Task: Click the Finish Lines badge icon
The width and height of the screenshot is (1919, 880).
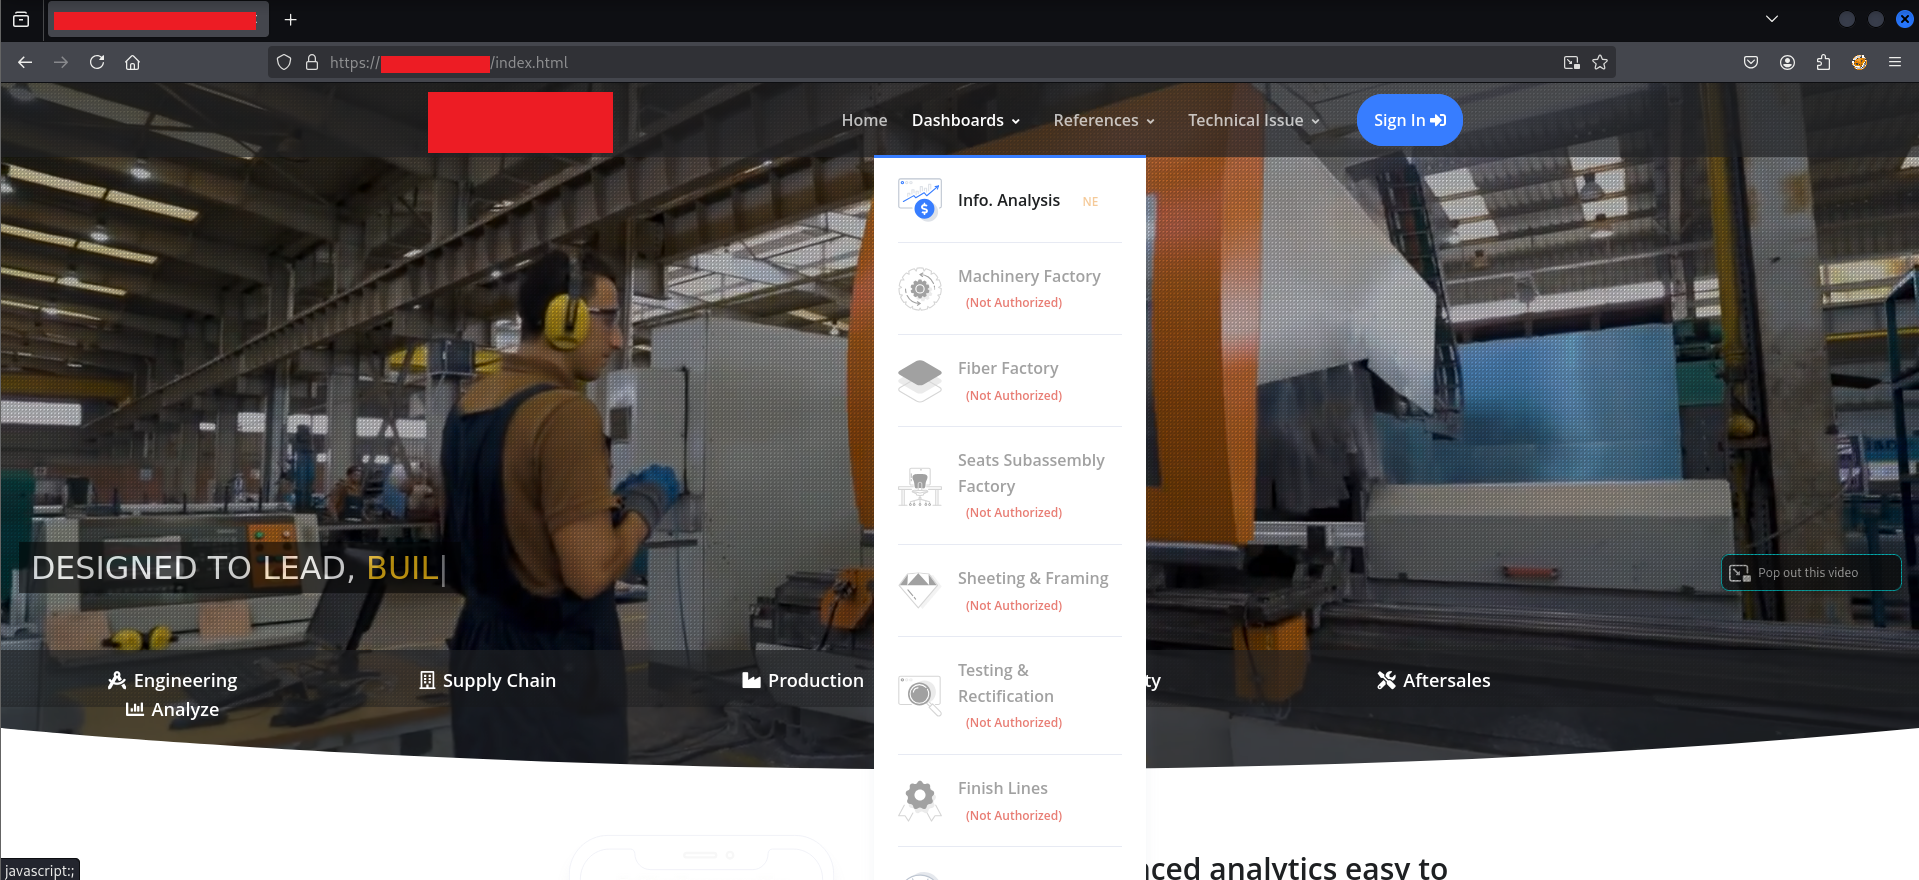Action: click(920, 801)
